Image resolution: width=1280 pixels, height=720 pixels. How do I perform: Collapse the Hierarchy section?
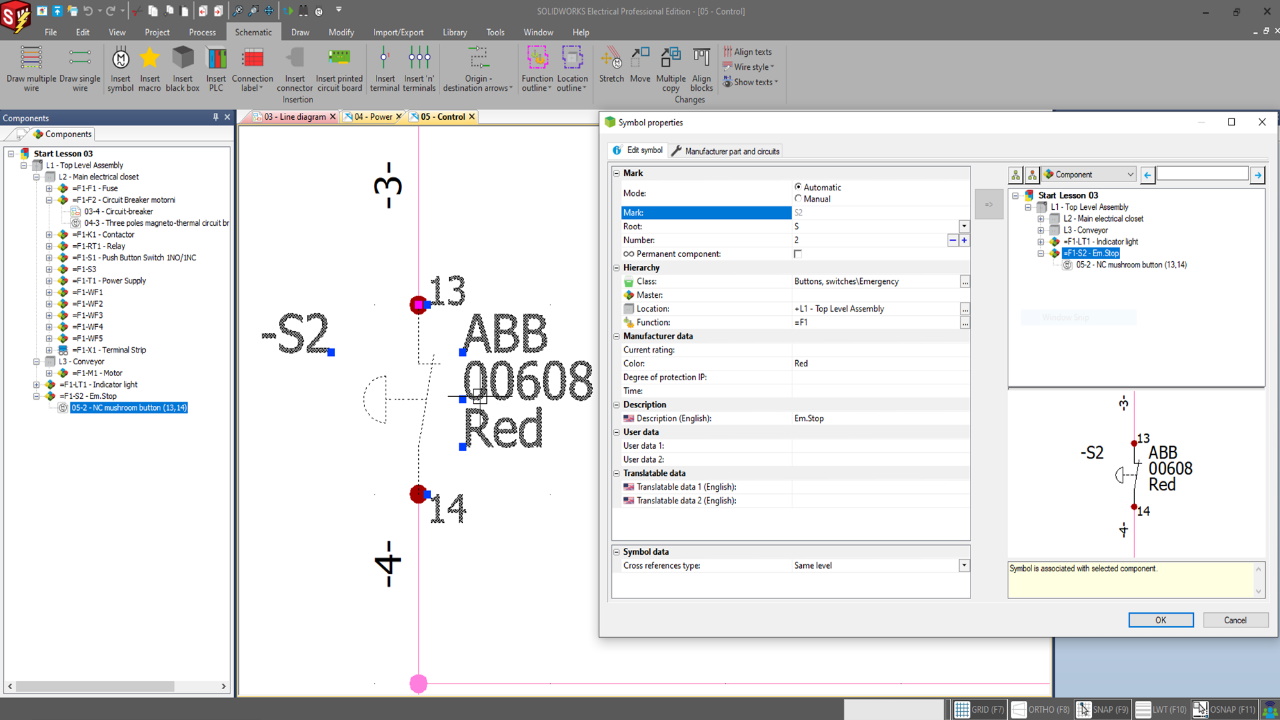pyautogui.click(x=617, y=268)
